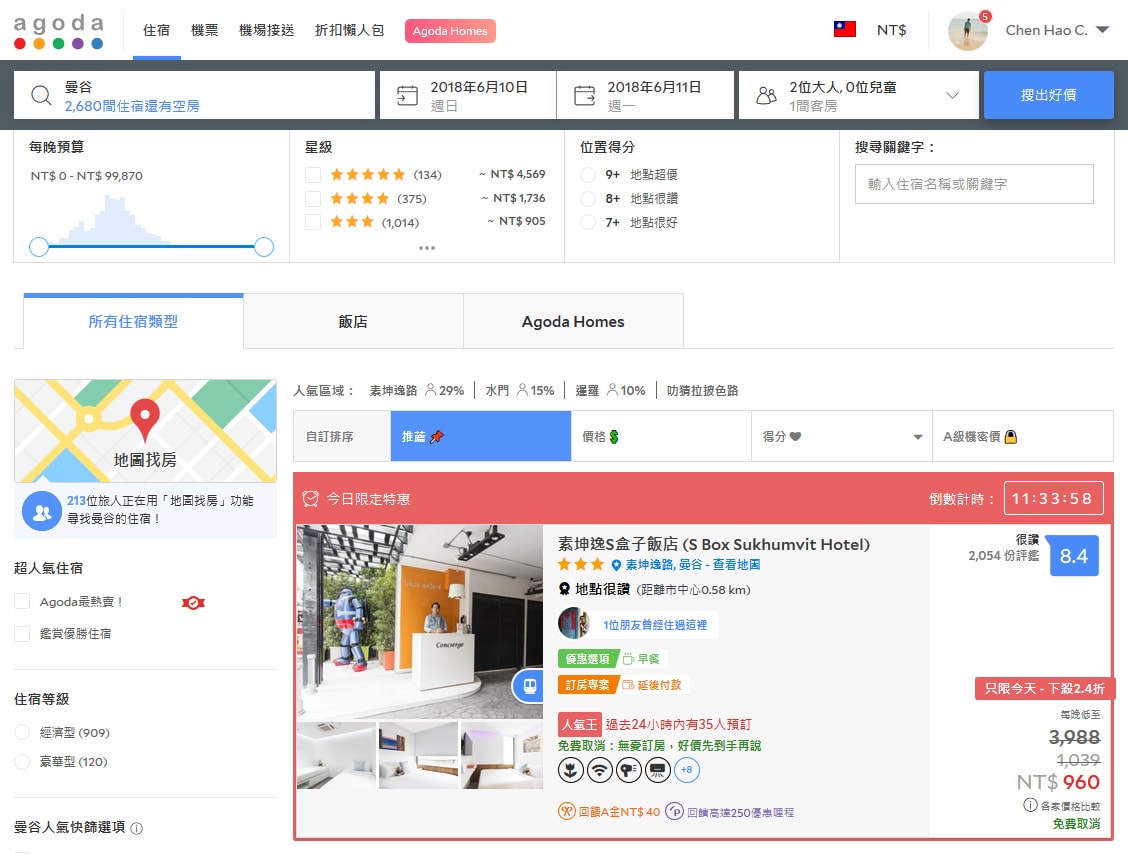Open the 機票 menu
Screen dimensions: 1128x854
coord(204,30)
